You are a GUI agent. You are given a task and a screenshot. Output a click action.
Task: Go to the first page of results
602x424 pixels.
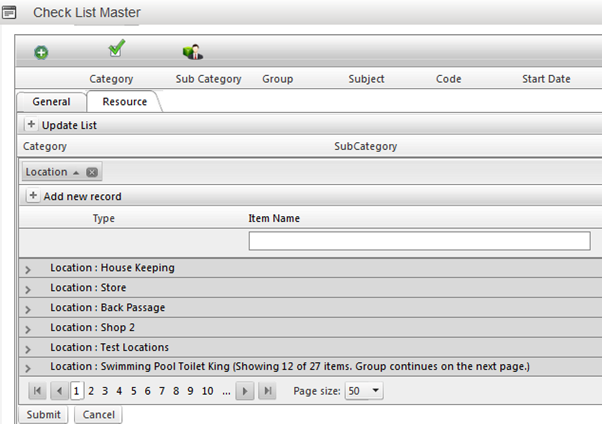(37, 391)
